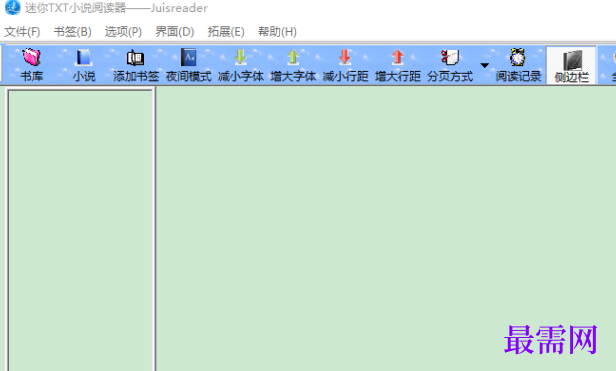Click 添加书签 to add a bookmark
Image resolution: width=616 pixels, height=371 pixels.
click(x=136, y=65)
